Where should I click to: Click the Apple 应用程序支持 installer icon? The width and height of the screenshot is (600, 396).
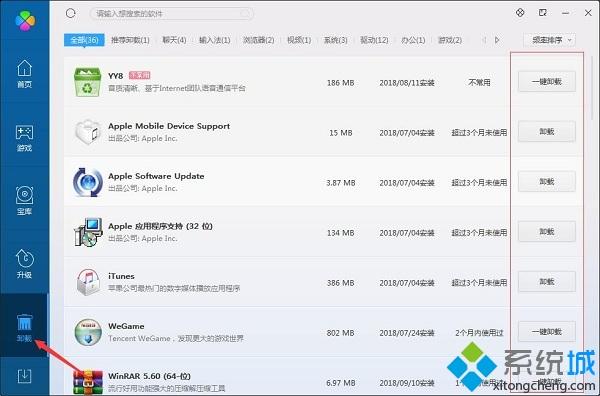[88, 232]
